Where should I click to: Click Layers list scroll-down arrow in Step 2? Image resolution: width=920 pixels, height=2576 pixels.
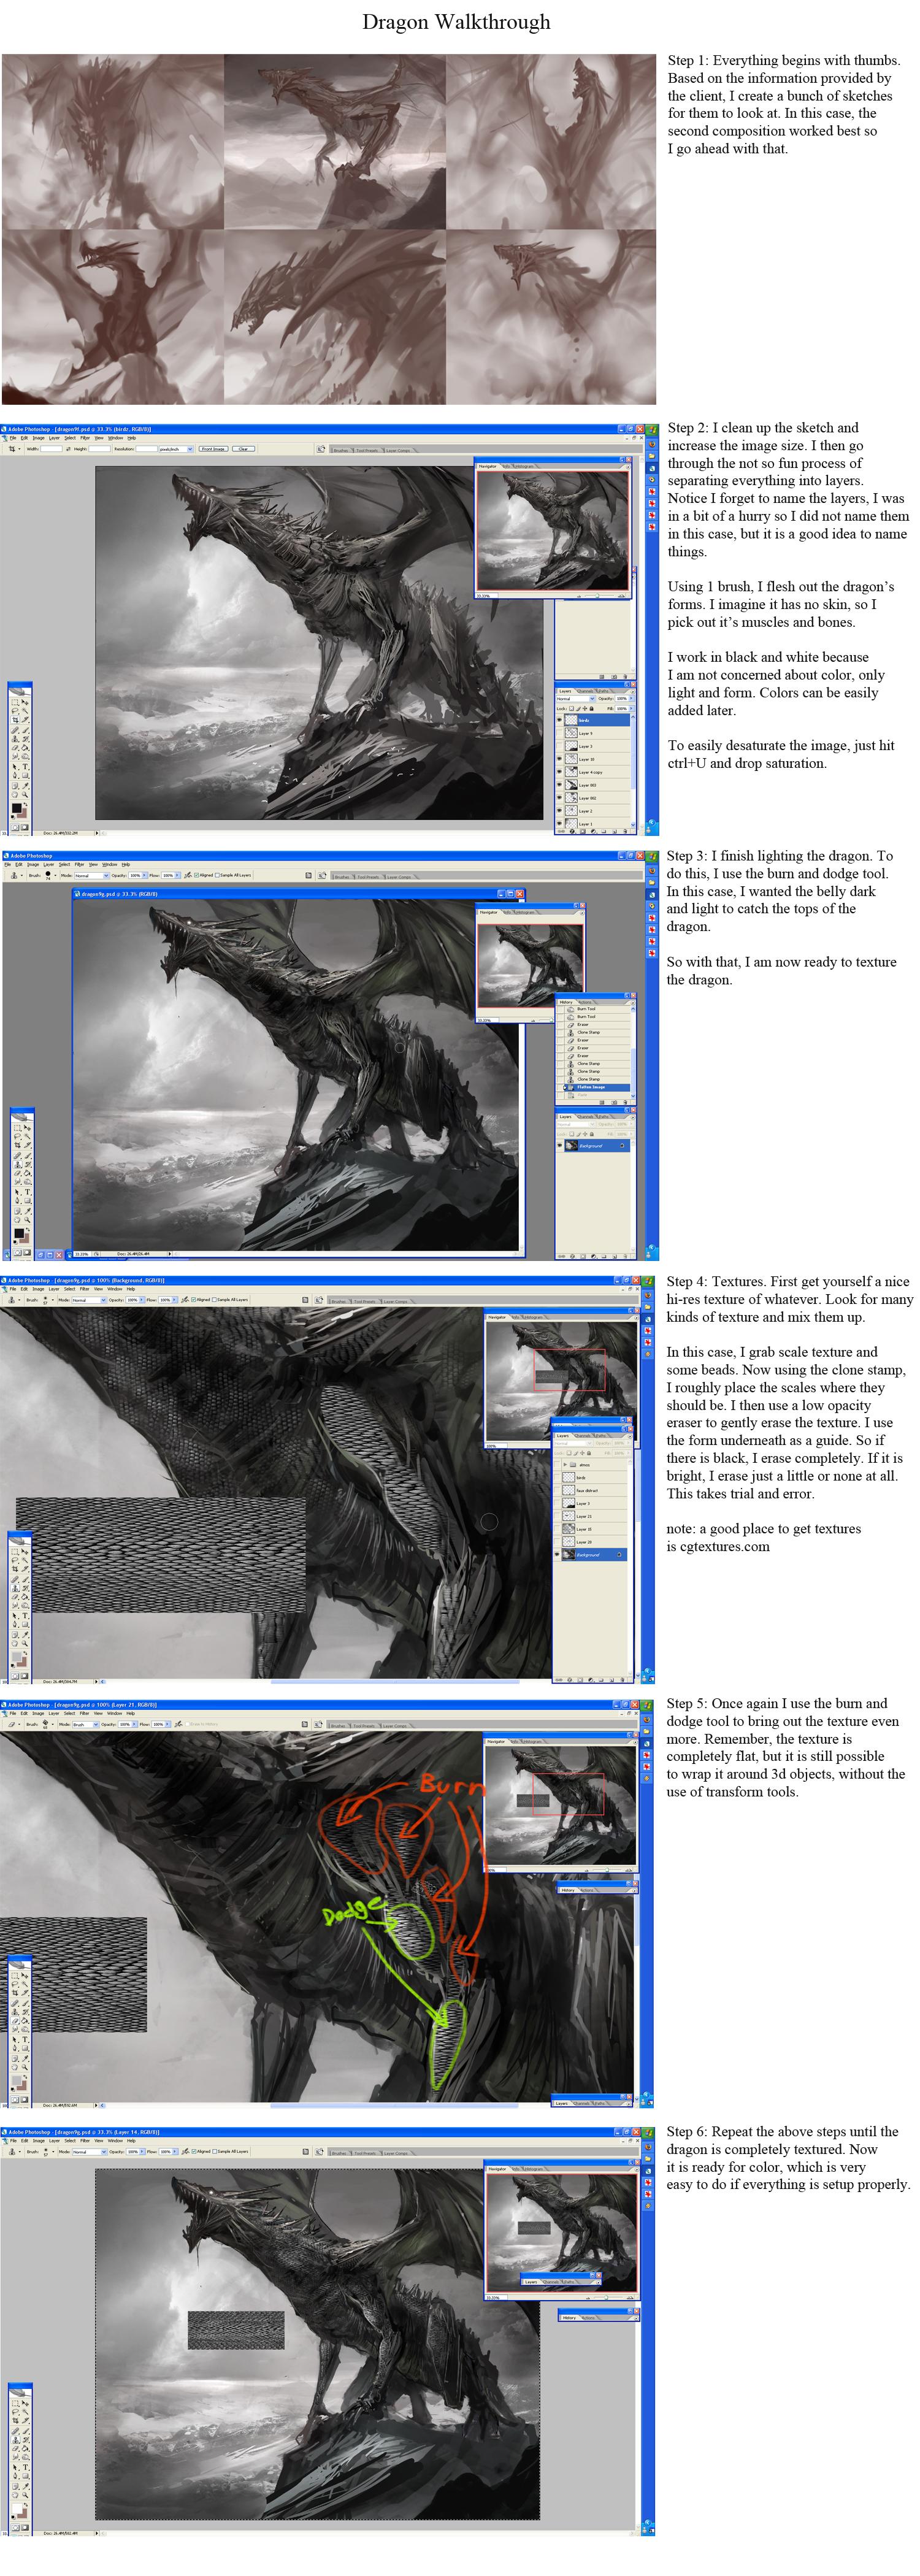pos(633,825)
